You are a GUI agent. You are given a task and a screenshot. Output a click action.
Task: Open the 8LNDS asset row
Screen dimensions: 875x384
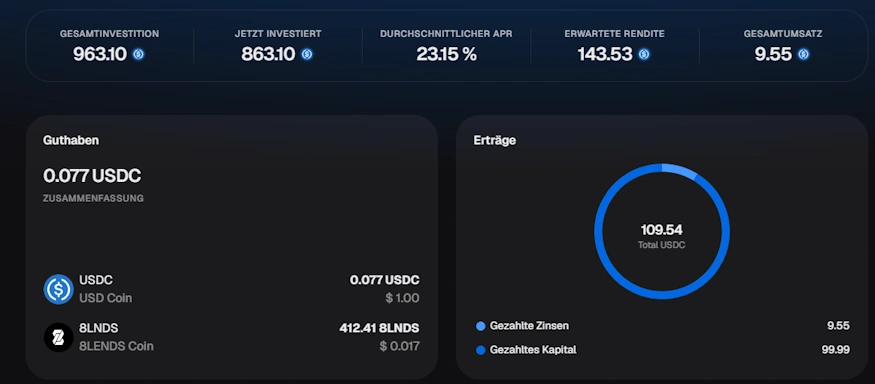click(x=232, y=337)
